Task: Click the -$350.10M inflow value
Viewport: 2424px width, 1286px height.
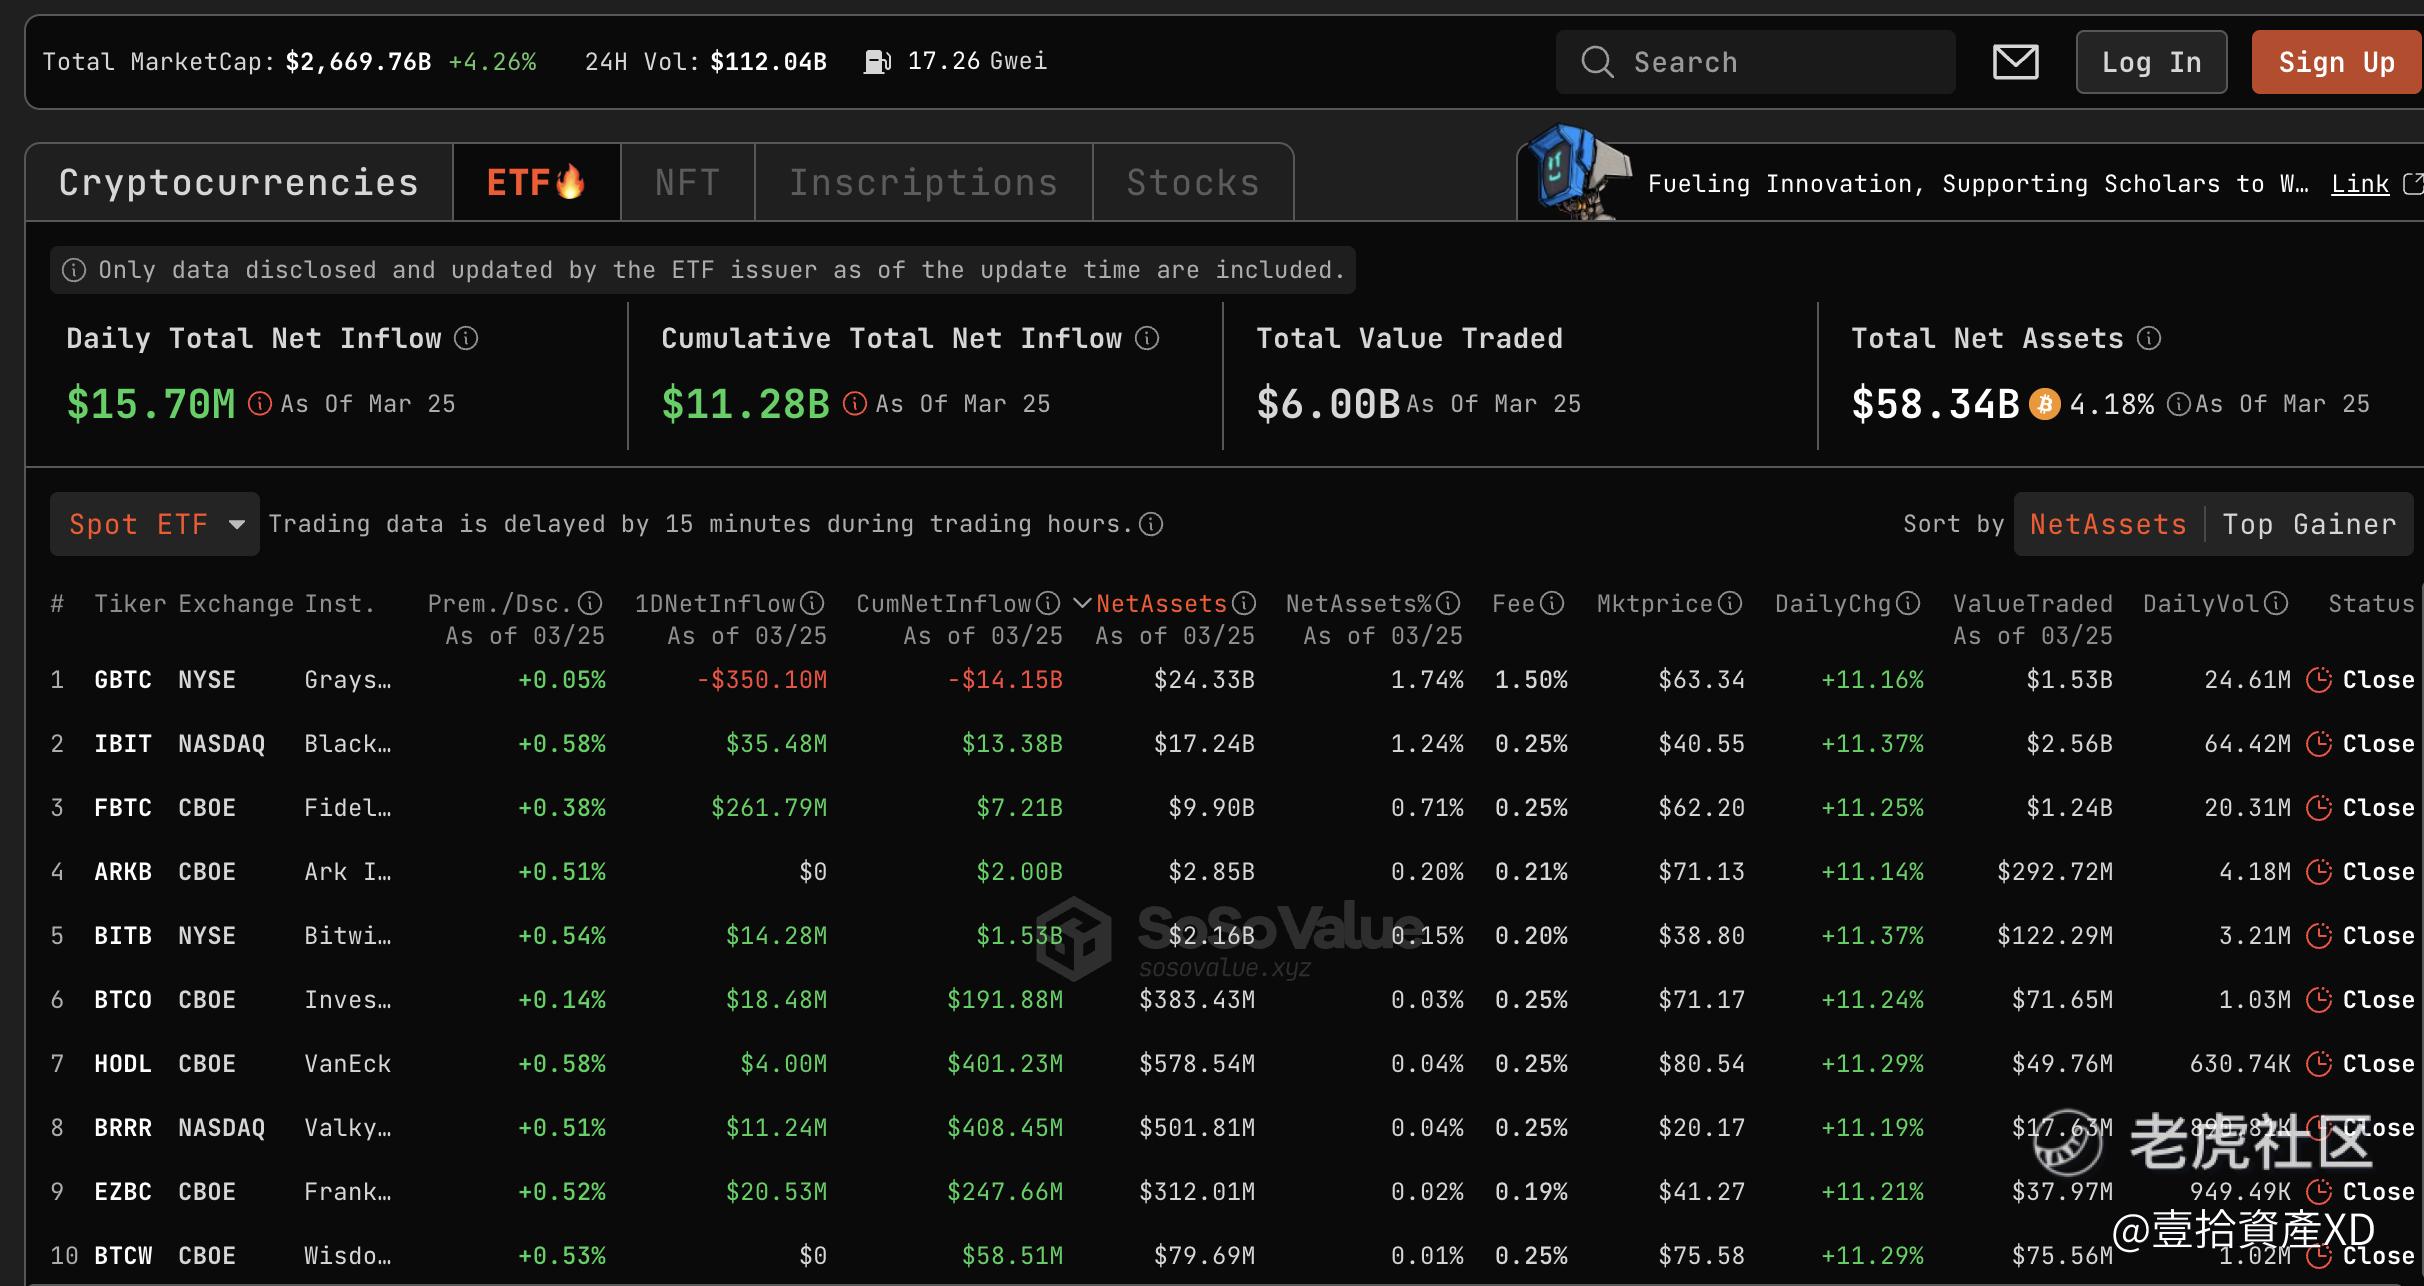Action: point(762,680)
